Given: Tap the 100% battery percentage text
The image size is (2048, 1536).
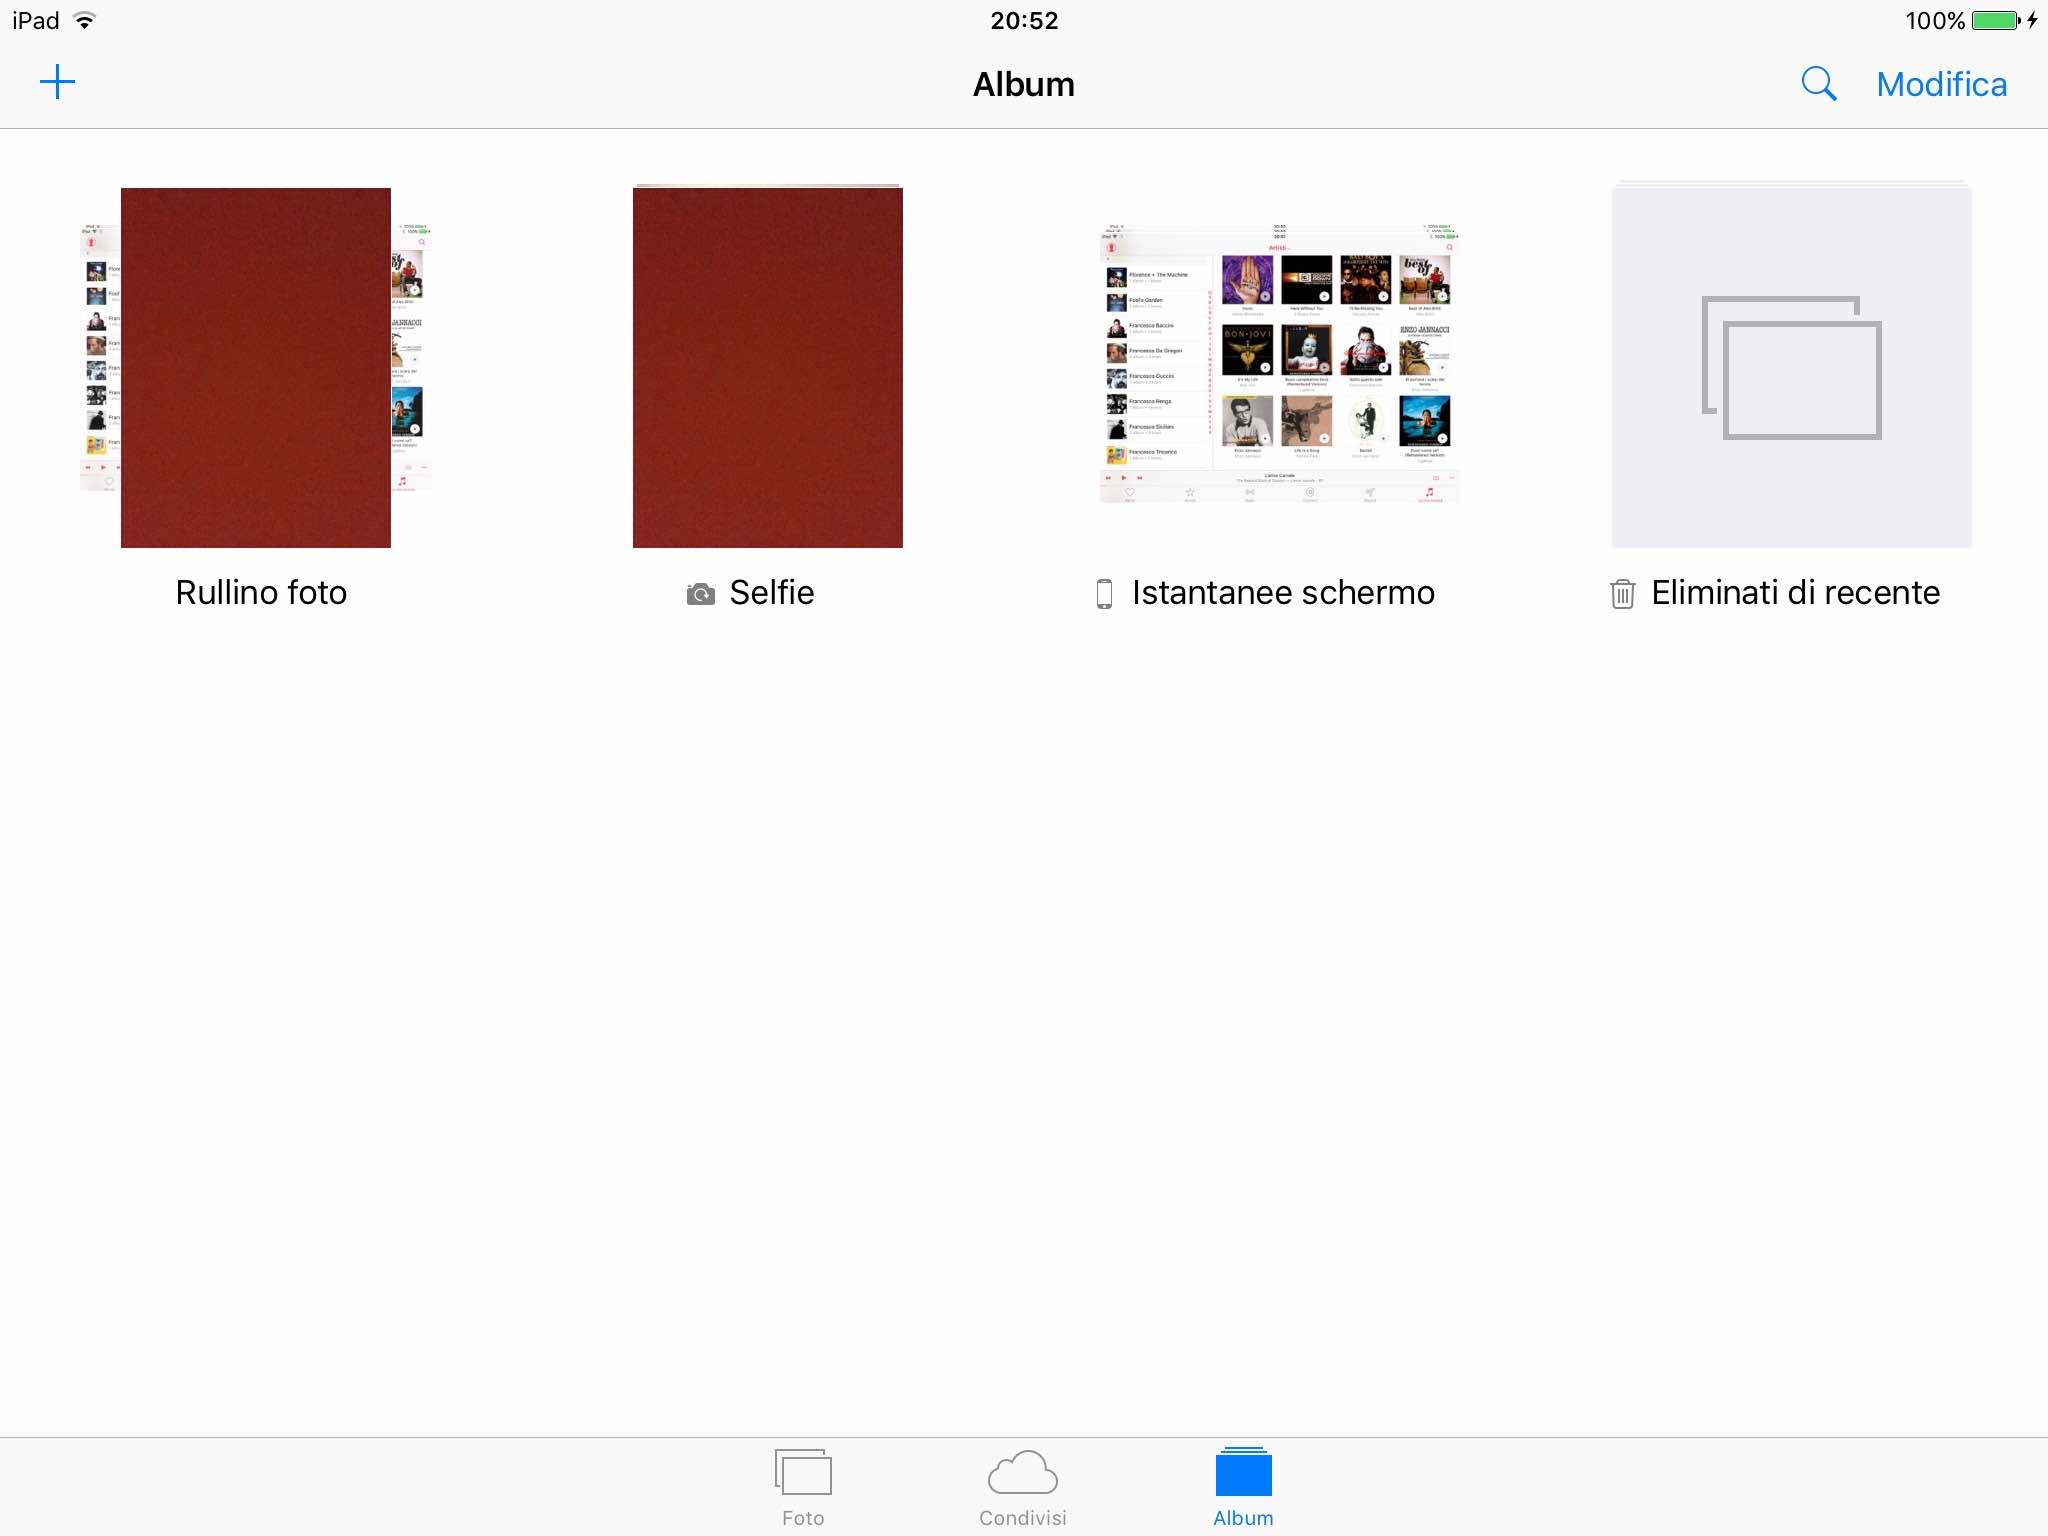Looking at the screenshot, I should pos(1935,20).
